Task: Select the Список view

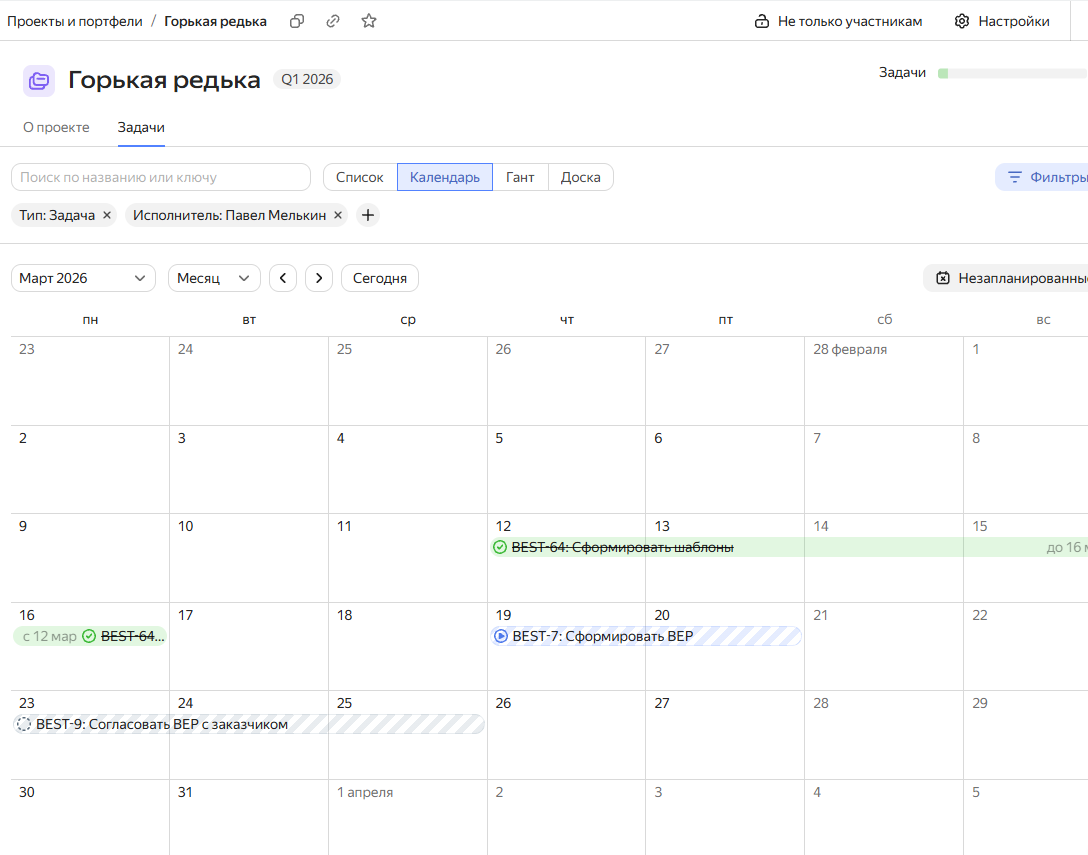Action: pyautogui.click(x=360, y=177)
